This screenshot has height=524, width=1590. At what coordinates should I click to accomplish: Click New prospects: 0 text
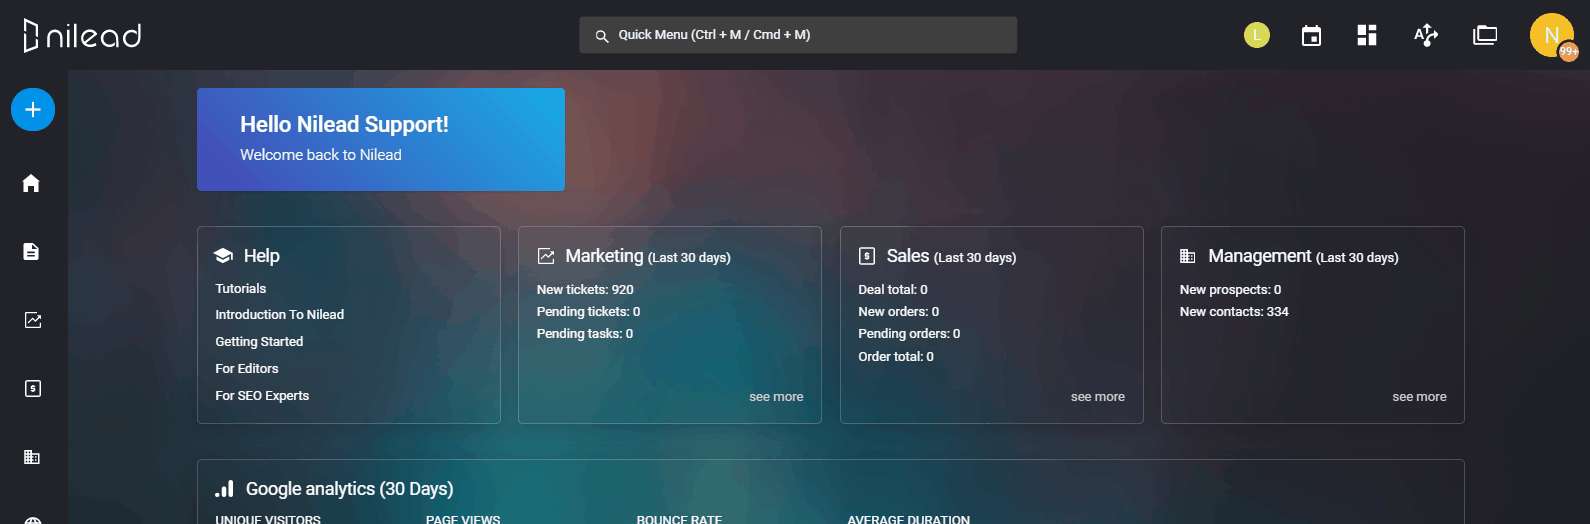point(1230,289)
